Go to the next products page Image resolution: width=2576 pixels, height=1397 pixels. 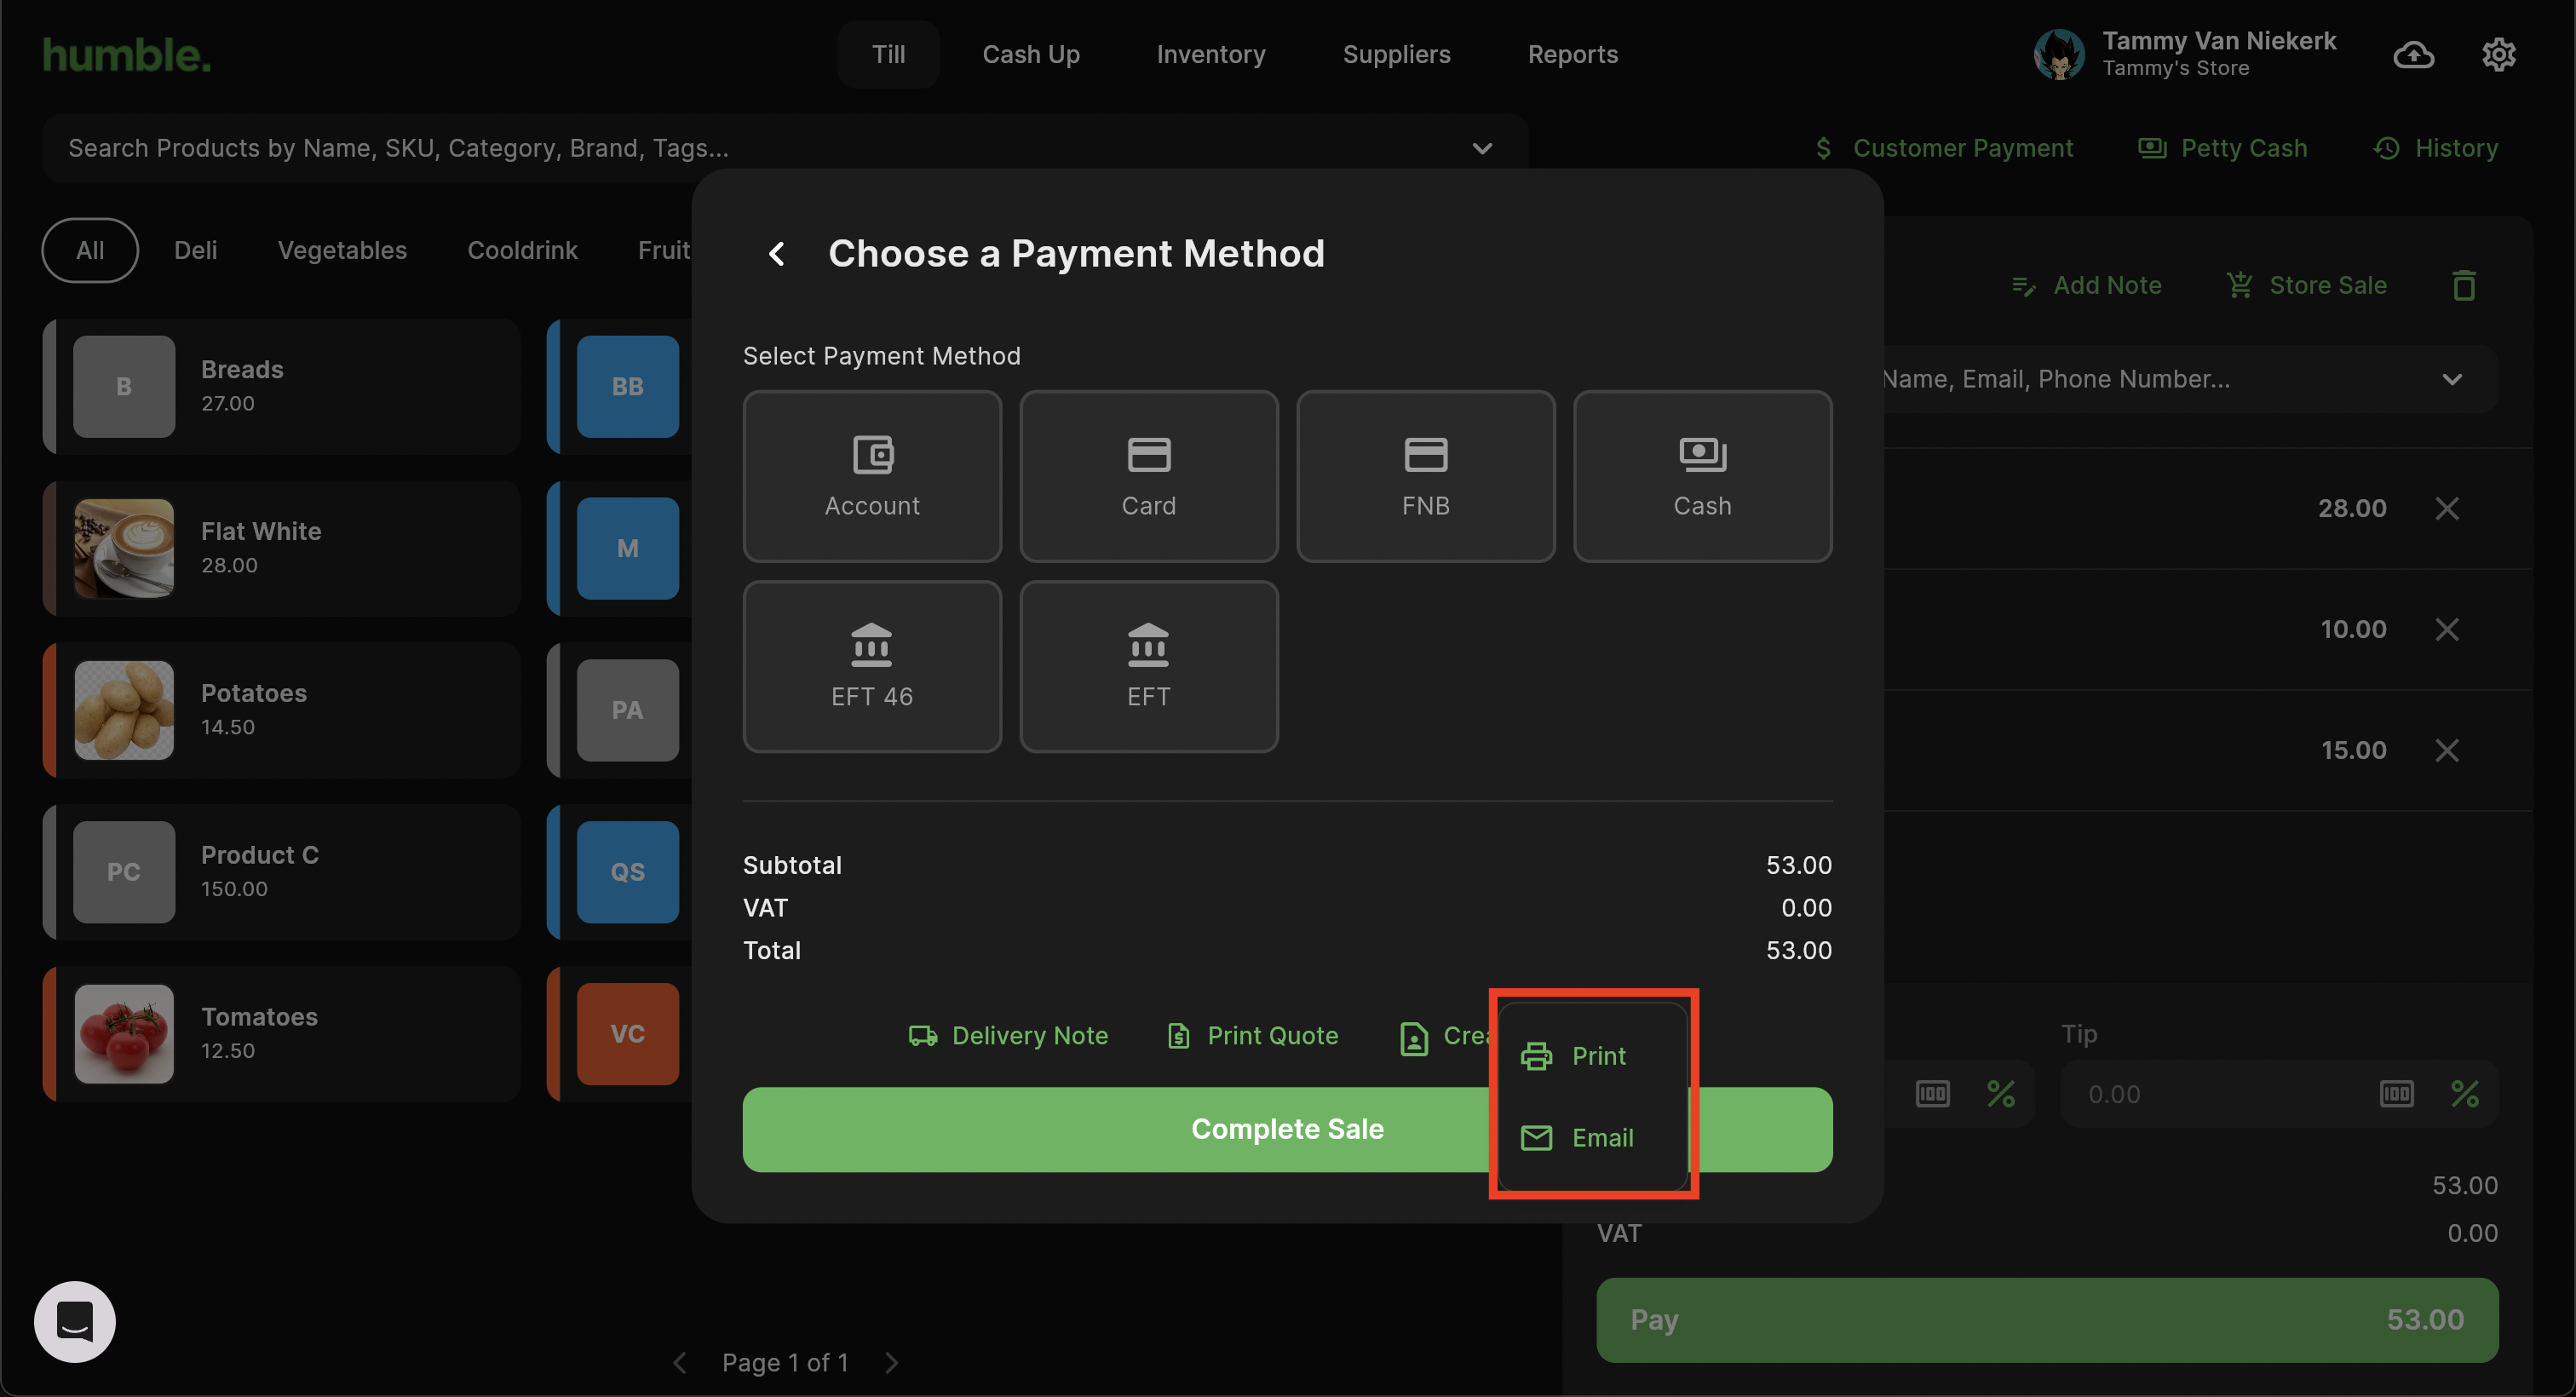(892, 1363)
